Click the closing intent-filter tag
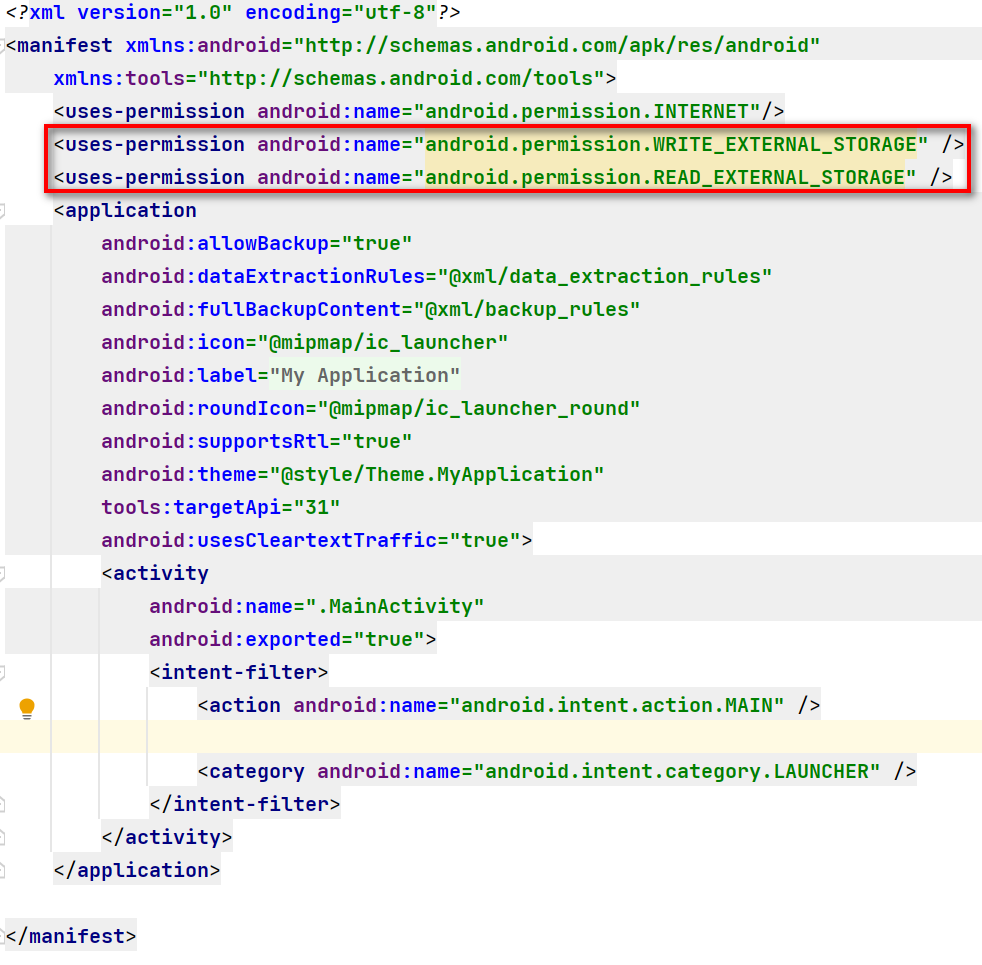This screenshot has width=982, height=965. [x=245, y=805]
